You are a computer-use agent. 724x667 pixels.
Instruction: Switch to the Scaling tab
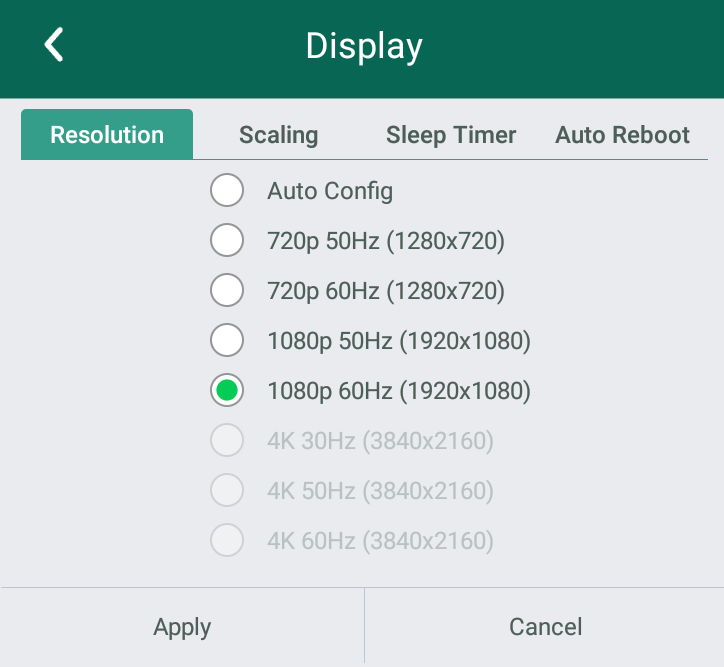click(278, 135)
